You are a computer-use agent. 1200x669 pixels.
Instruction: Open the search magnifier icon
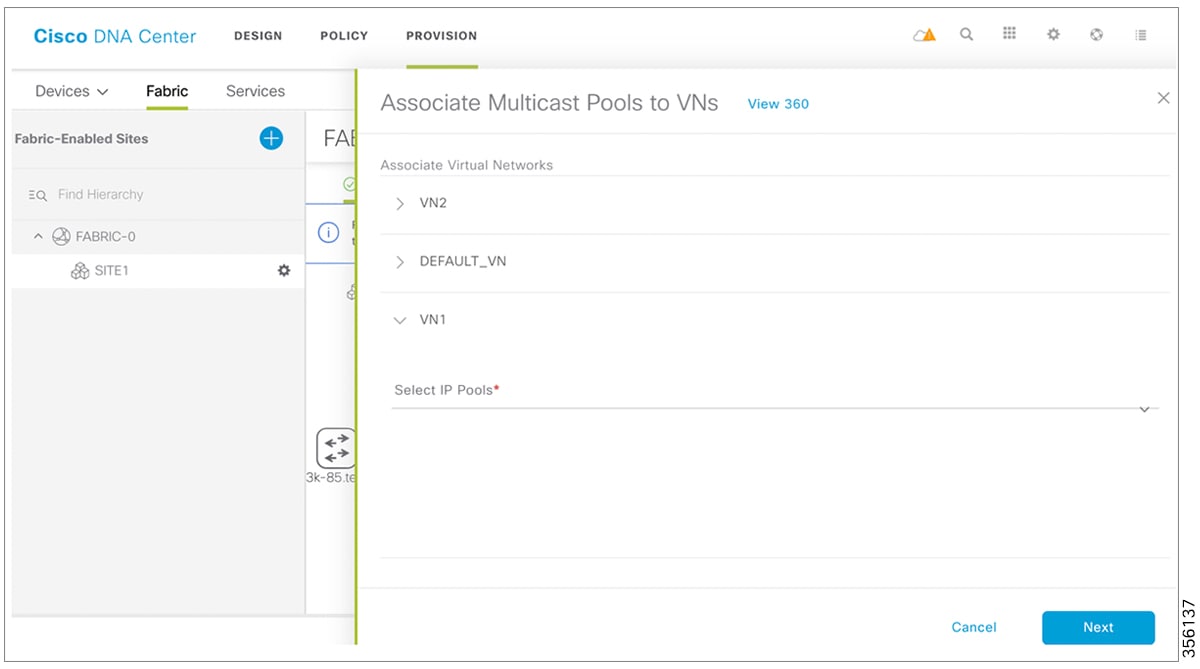point(966,34)
